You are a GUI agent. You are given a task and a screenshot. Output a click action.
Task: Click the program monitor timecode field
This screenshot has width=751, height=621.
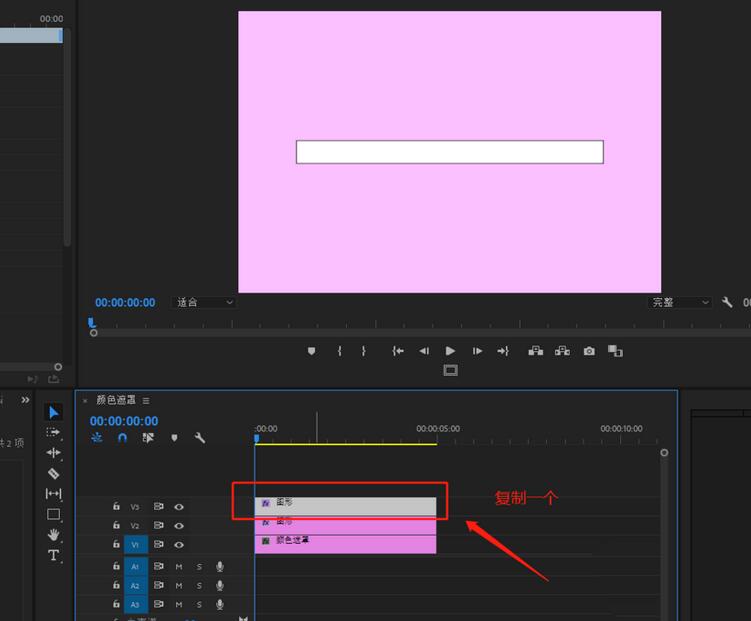[x=125, y=303]
